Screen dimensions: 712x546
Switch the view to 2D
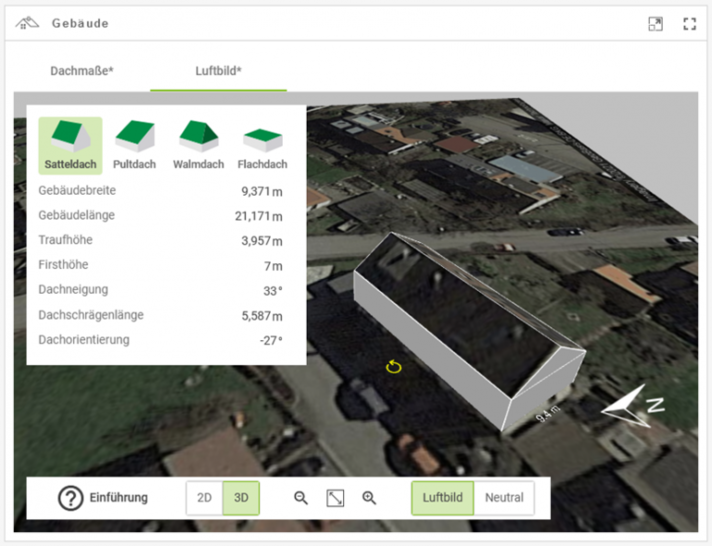point(205,498)
